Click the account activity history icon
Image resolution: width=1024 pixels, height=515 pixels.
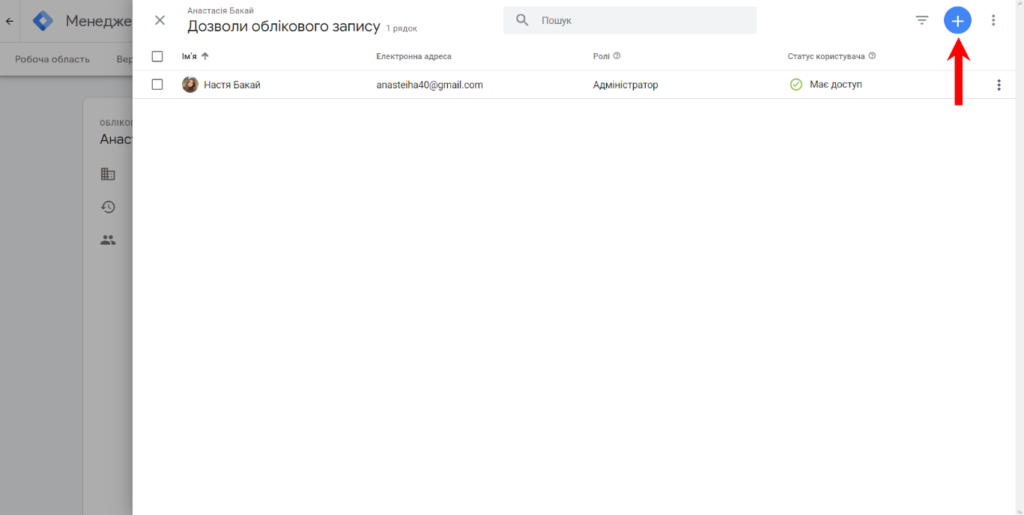point(108,207)
